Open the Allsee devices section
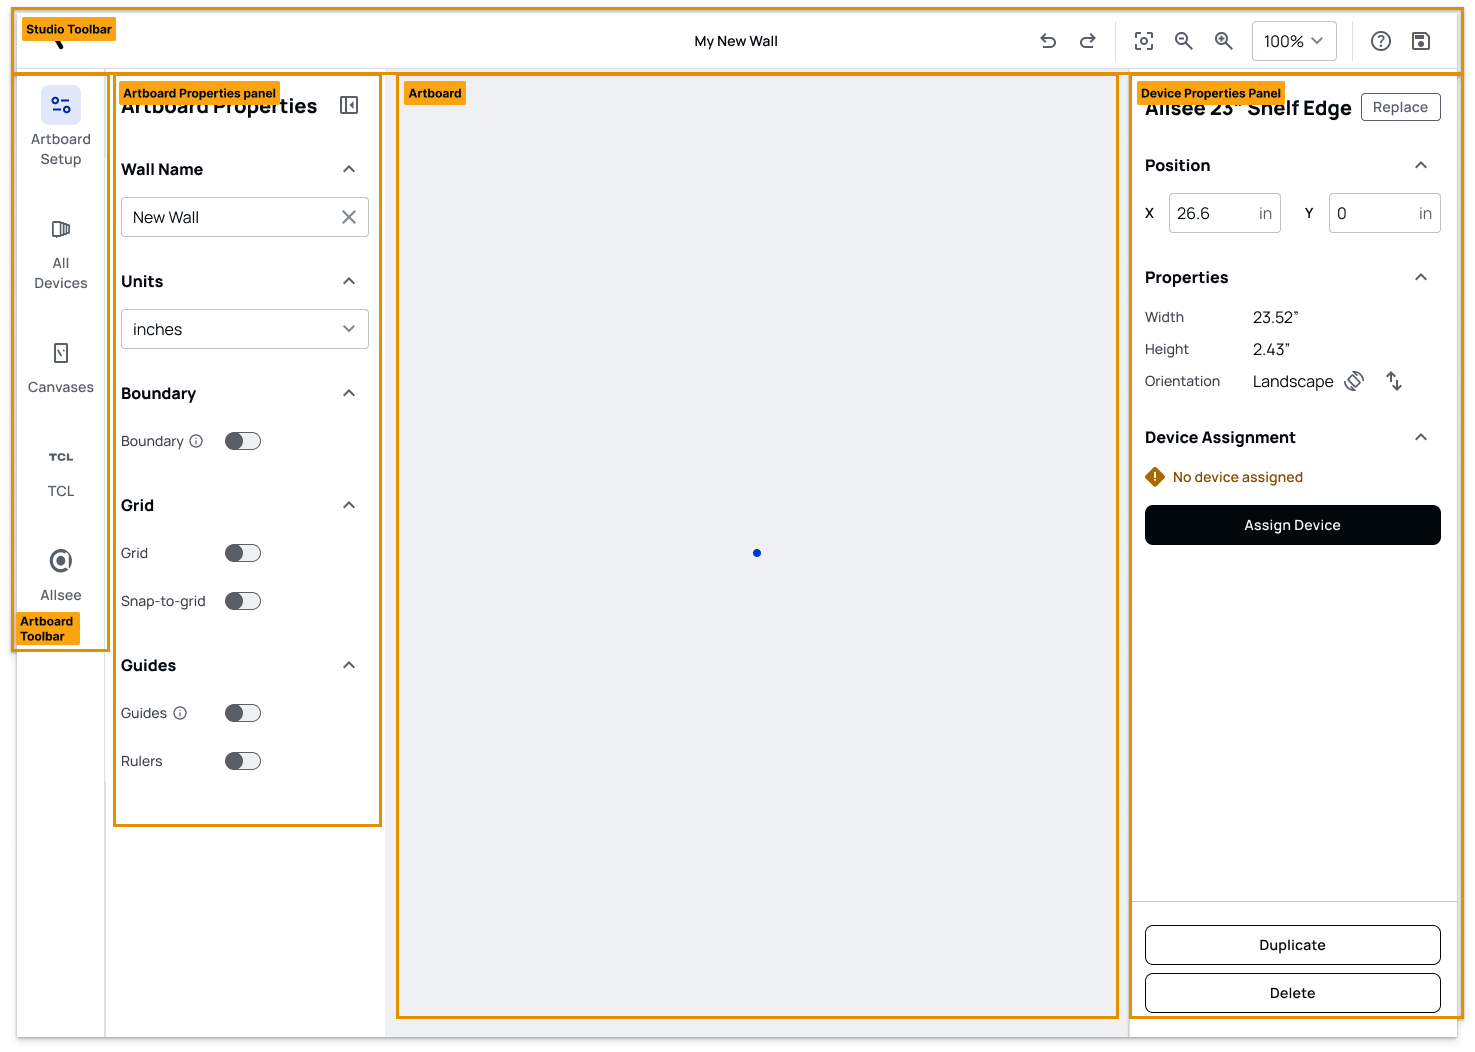This screenshot has height=1052, width=1475. click(x=61, y=575)
